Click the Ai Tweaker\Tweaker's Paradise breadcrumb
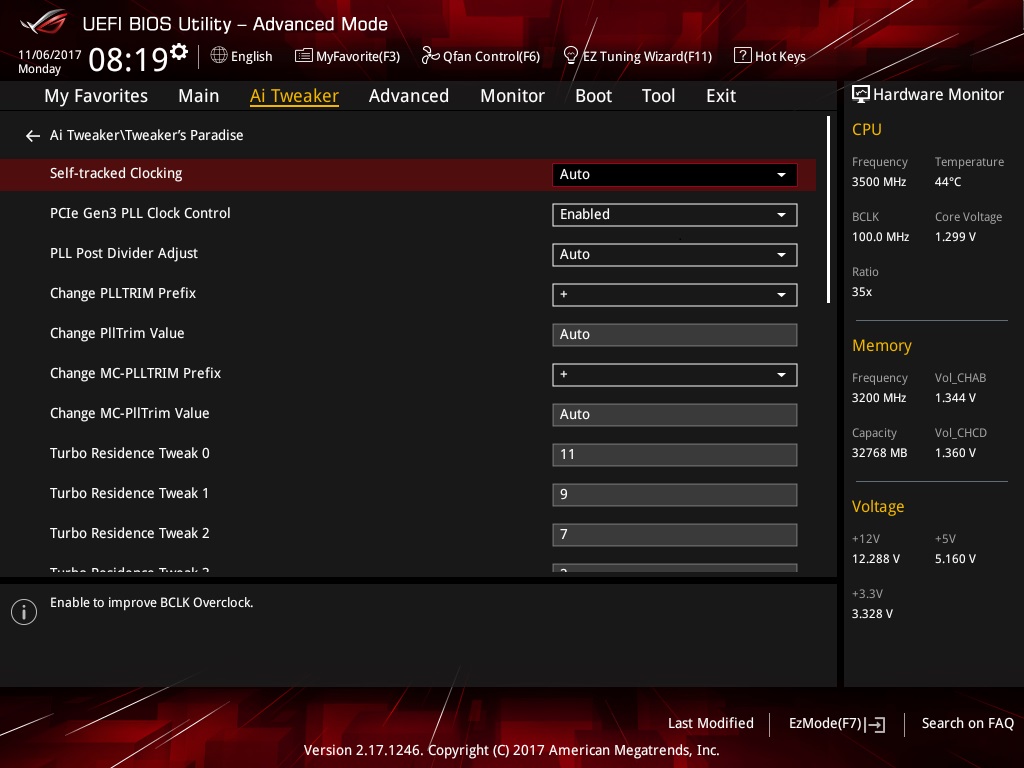This screenshot has height=768, width=1024. tap(147, 135)
